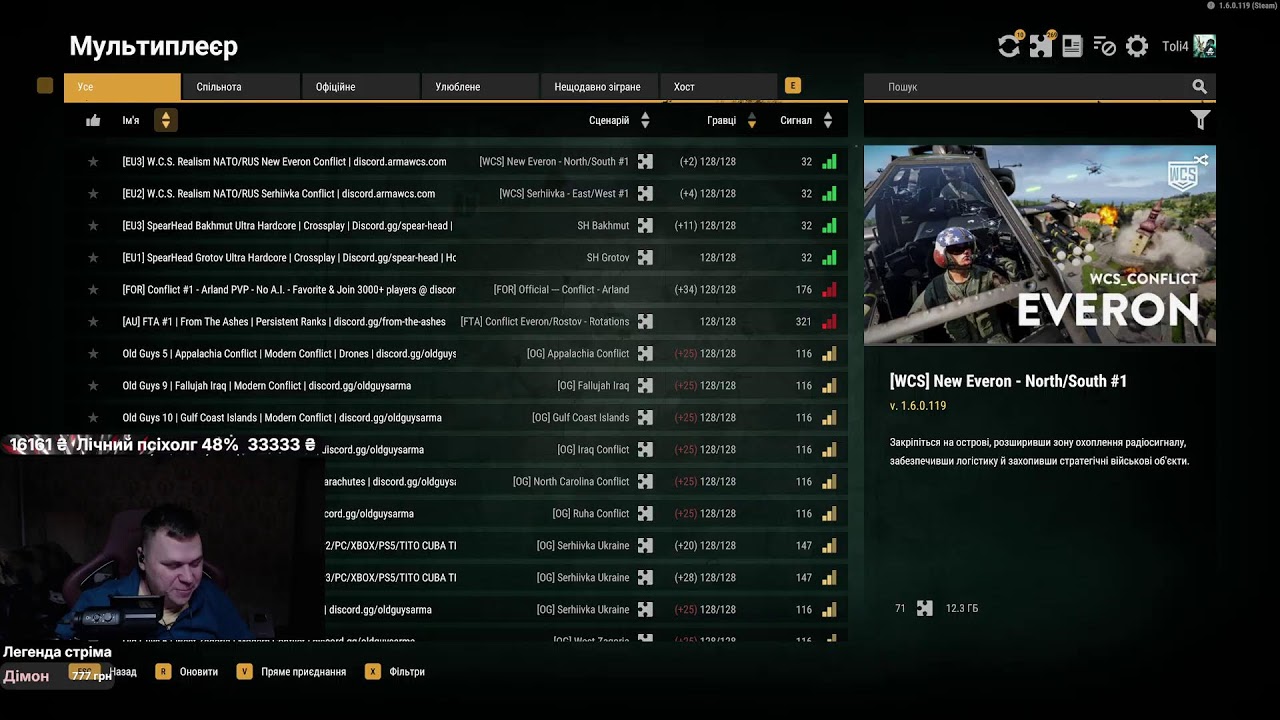Refresh the server list via top icon
Viewport: 1280px width, 720px height.
(x=1009, y=46)
